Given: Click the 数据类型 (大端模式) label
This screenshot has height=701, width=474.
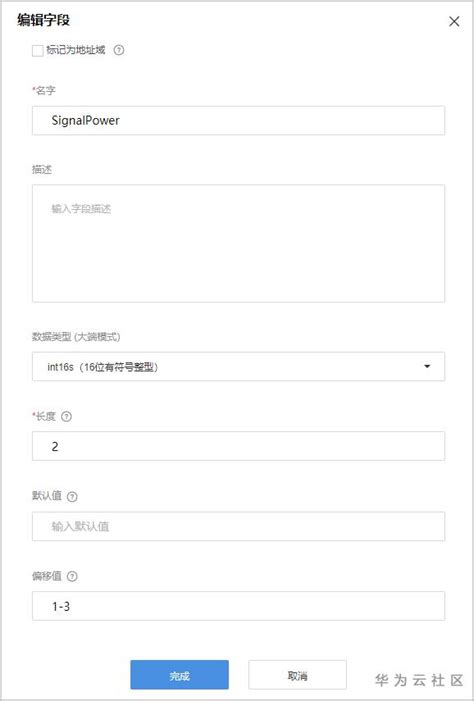Looking at the screenshot, I should click(x=76, y=337).
